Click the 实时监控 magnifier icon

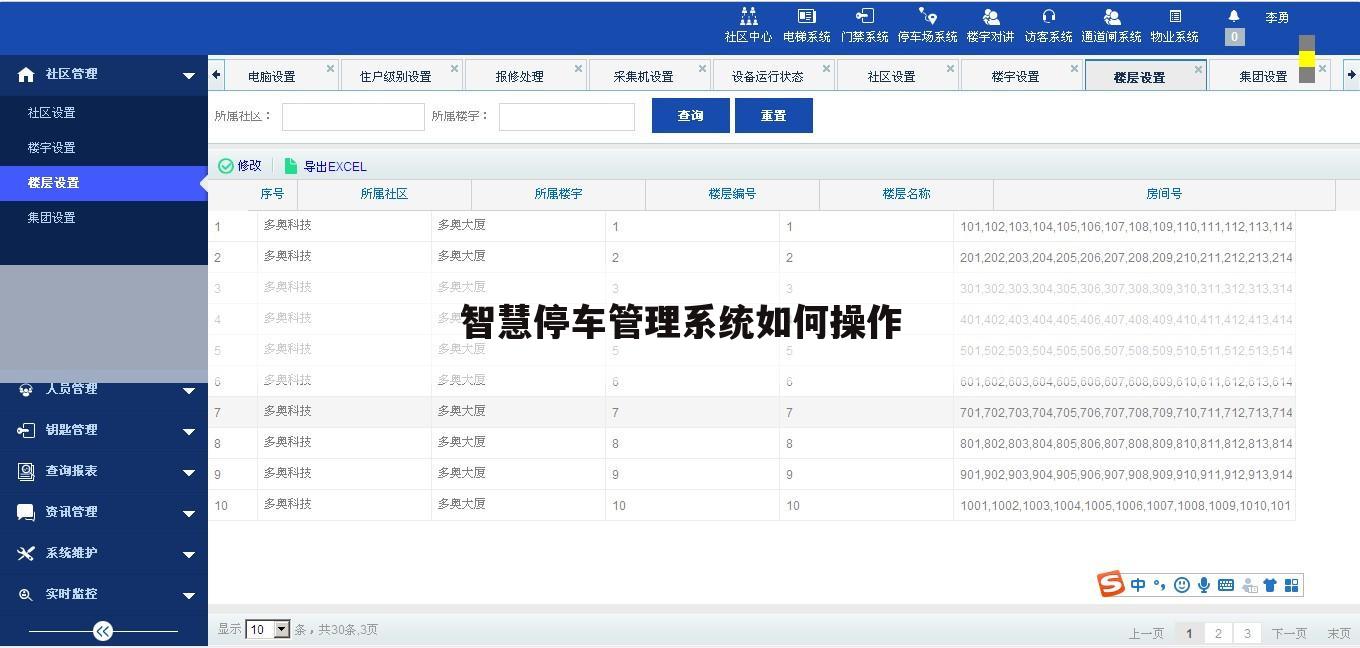(26, 594)
